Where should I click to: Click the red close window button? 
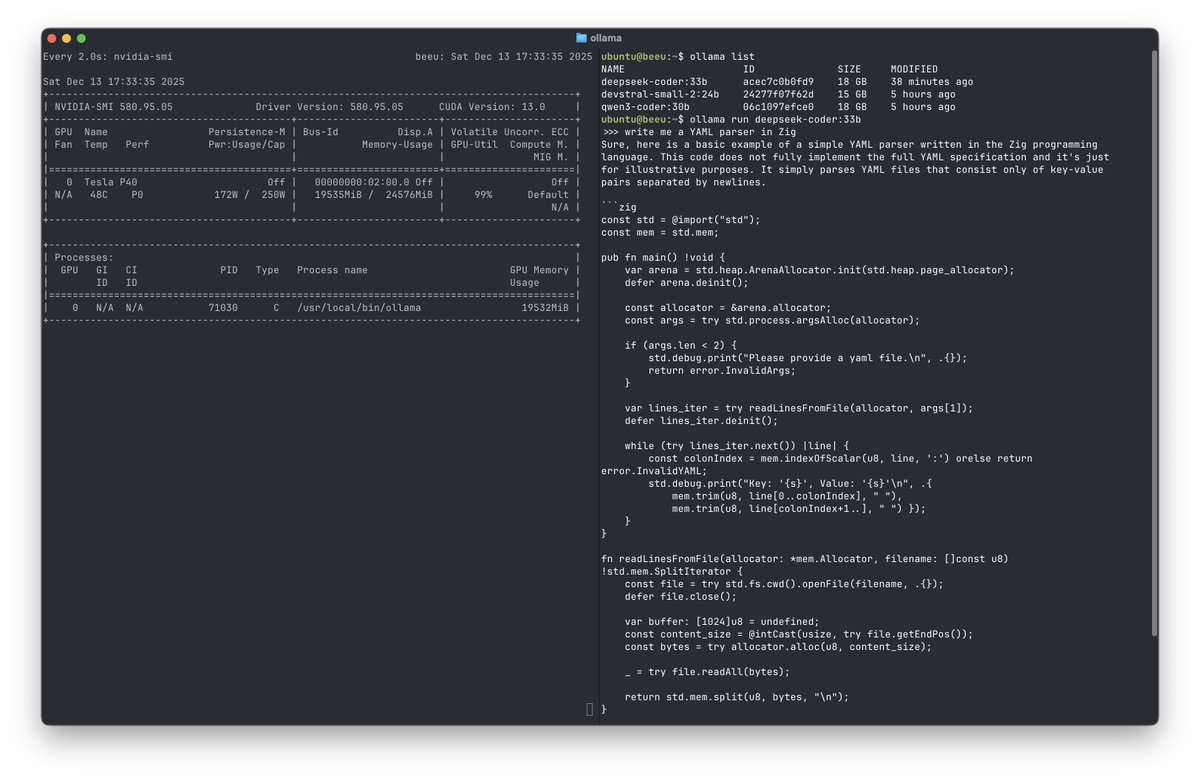click(x=52, y=38)
